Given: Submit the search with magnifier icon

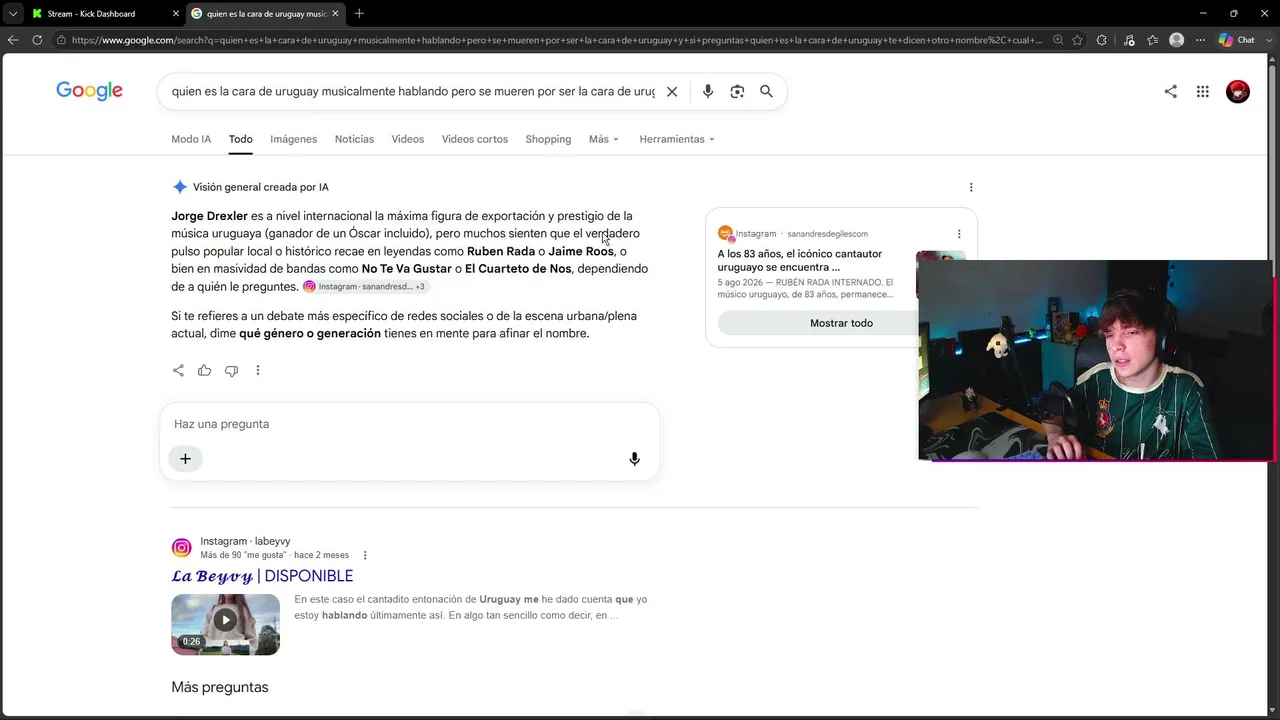Looking at the screenshot, I should tap(766, 91).
